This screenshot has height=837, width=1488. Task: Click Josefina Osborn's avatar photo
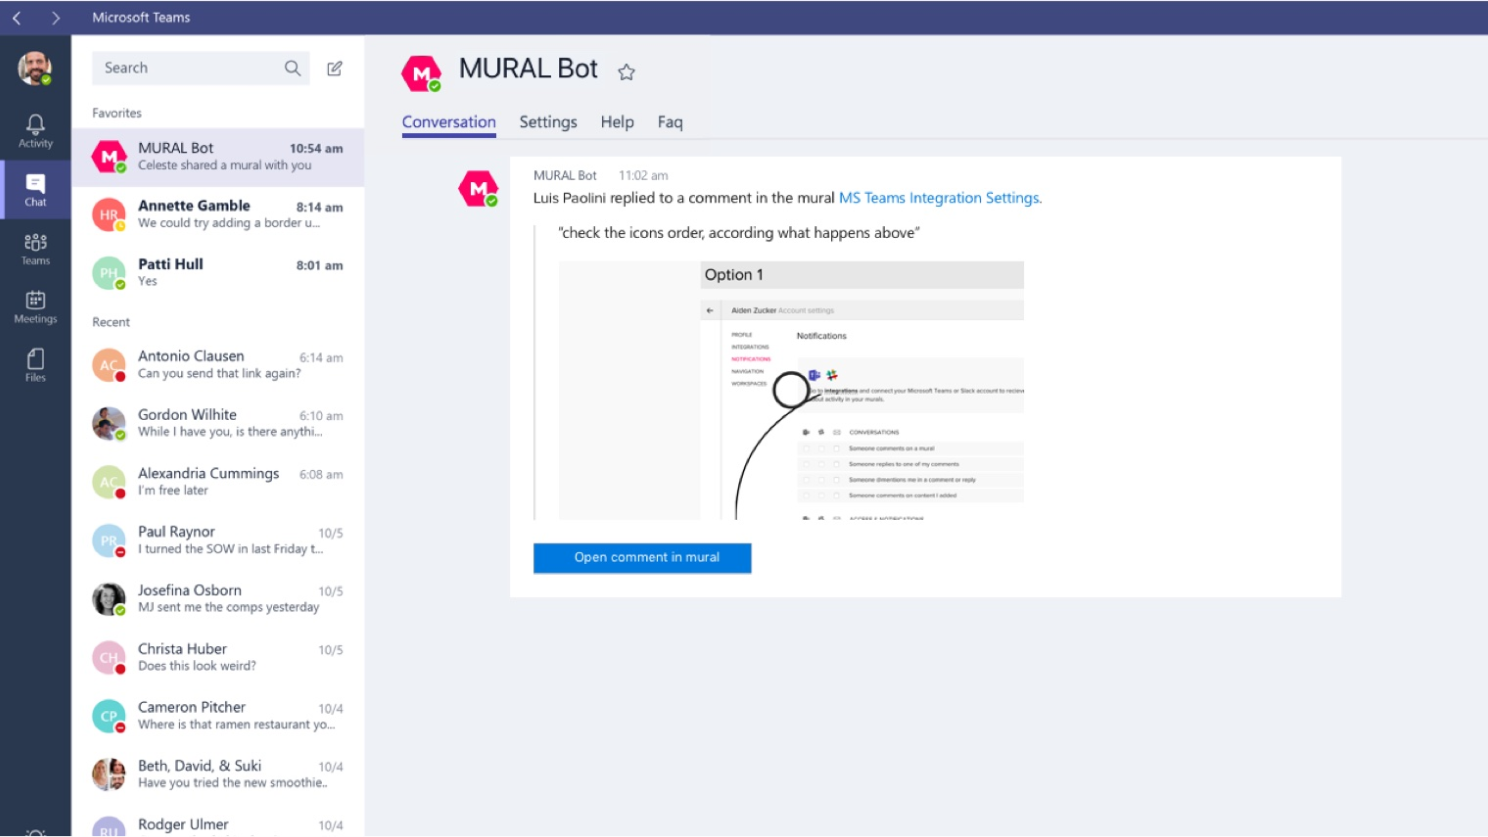pos(109,599)
